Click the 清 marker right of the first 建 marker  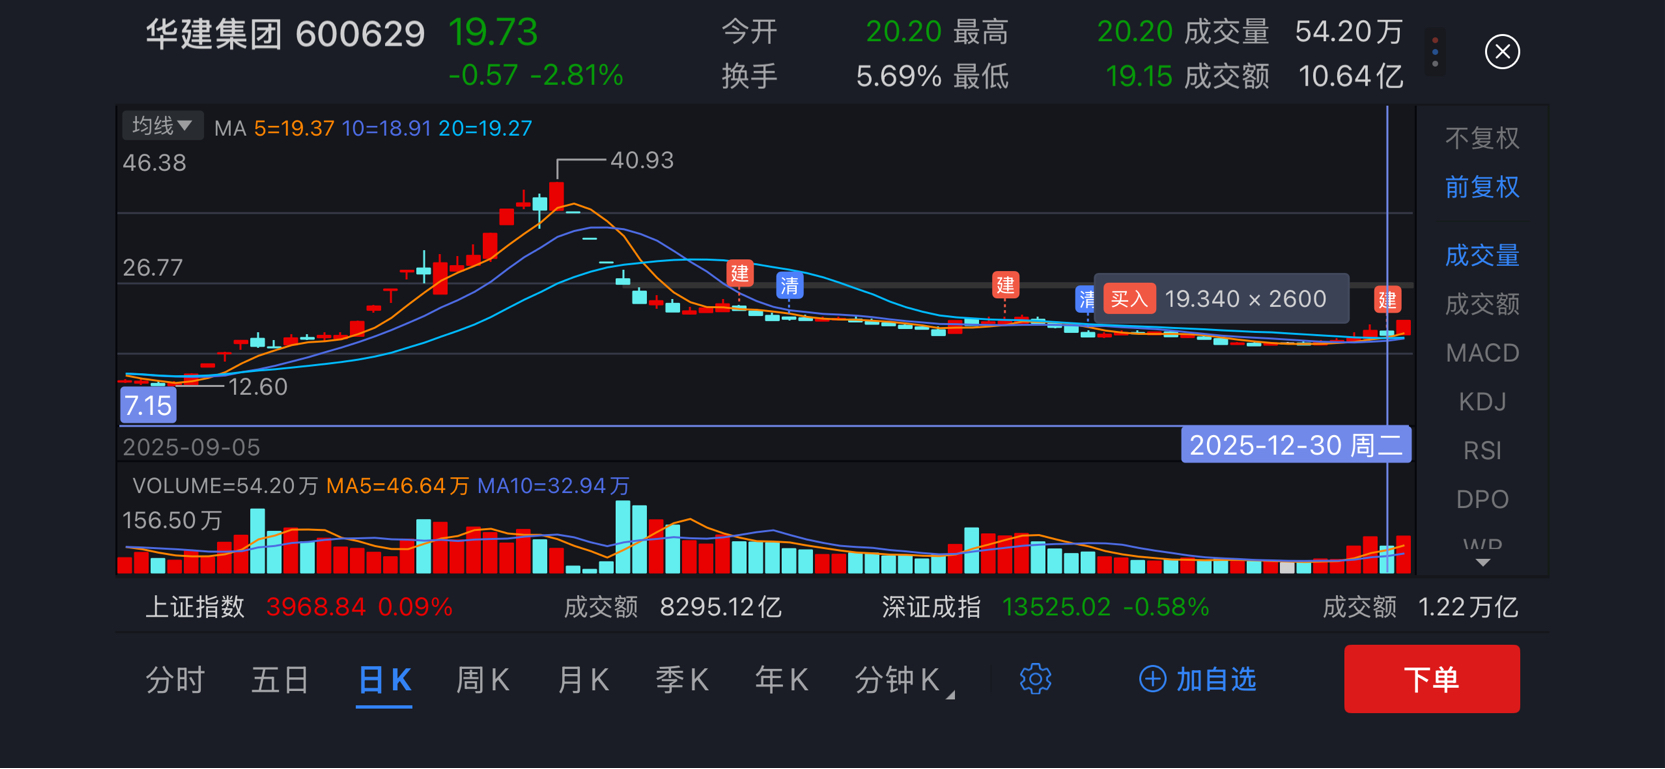click(x=790, y=286)
